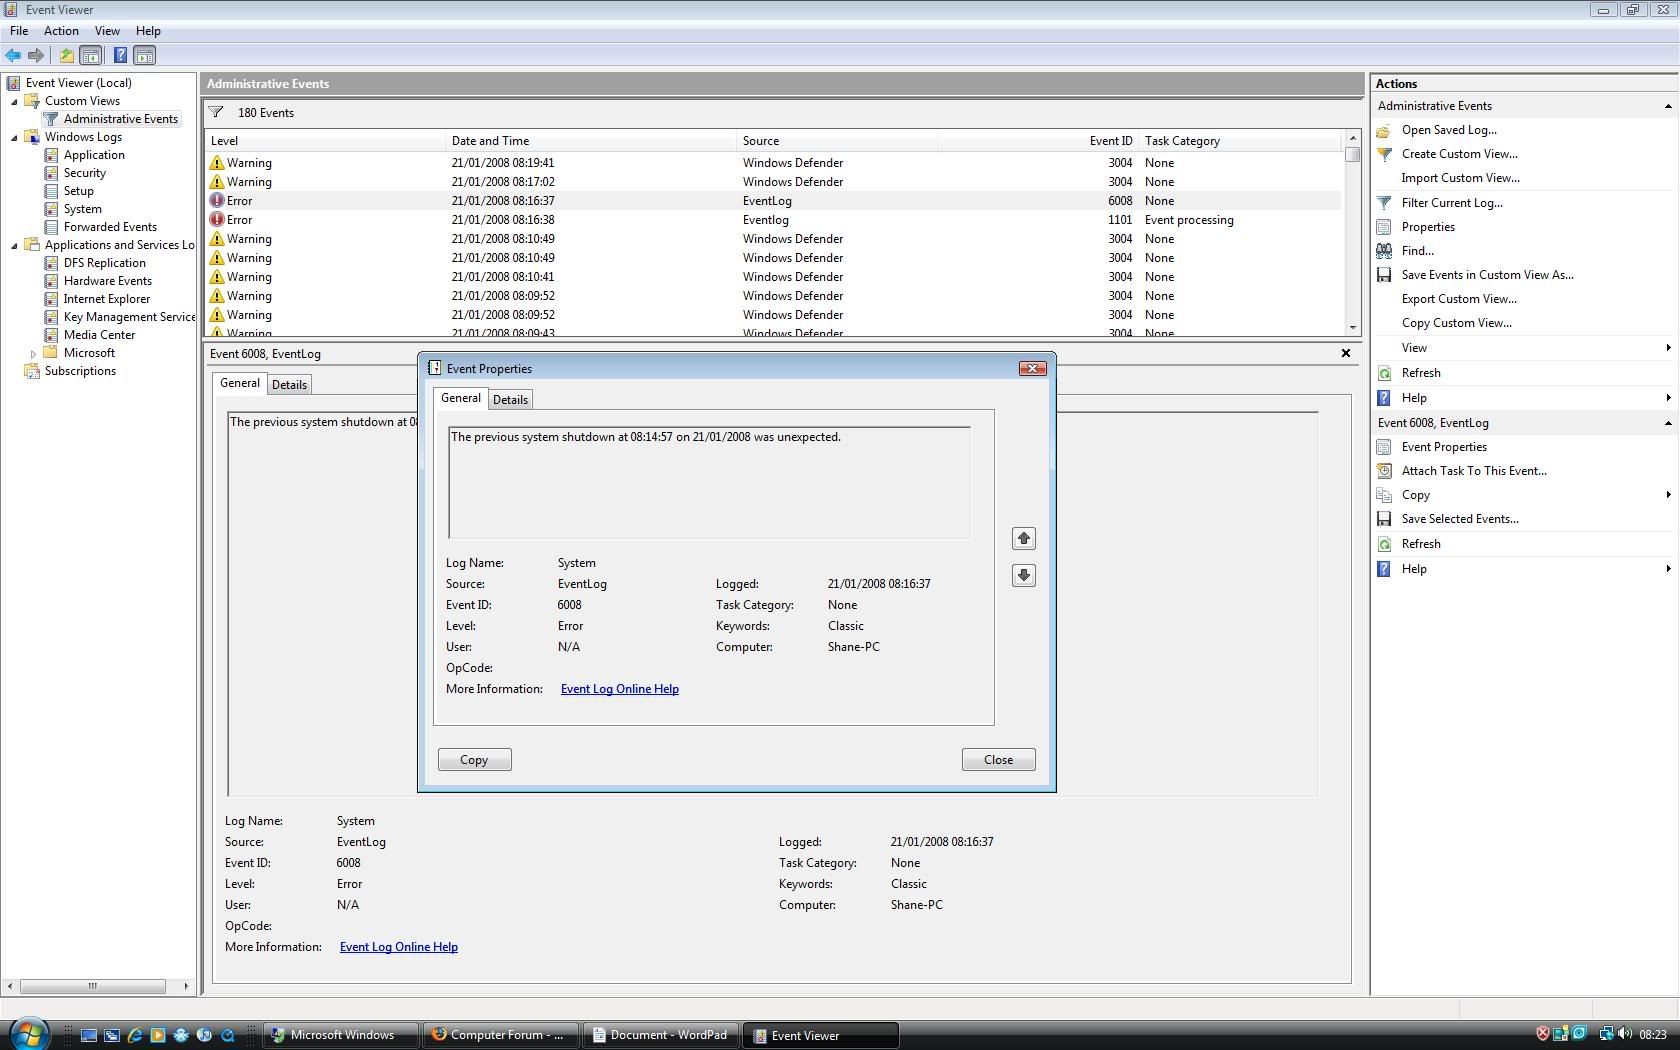
Task: Select Forwarded Events in tree
Action: [x=110, y=227]
